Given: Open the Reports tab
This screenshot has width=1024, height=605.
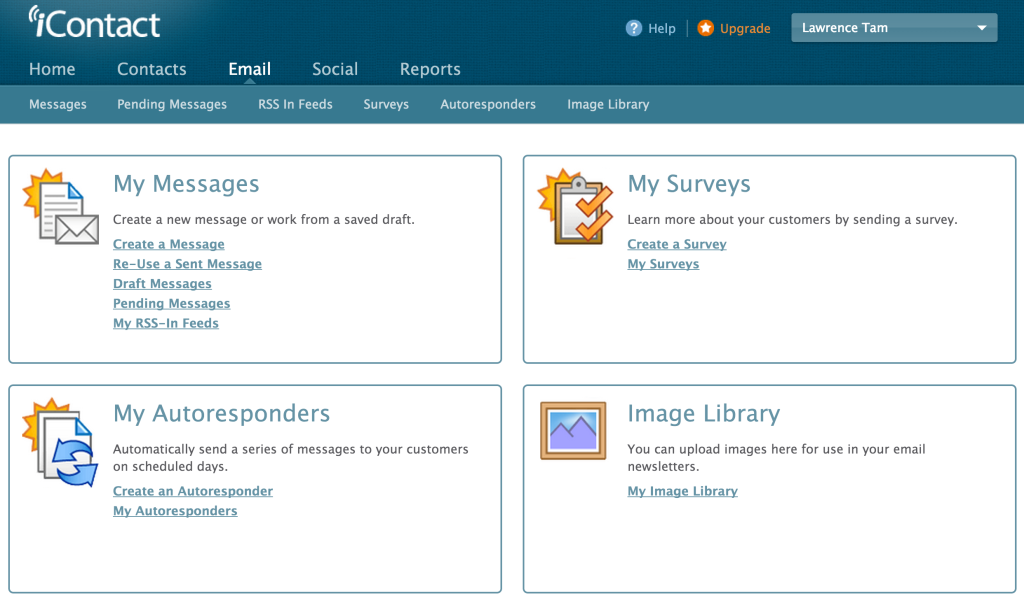Looking at the screenshot, I should [430, 69].
